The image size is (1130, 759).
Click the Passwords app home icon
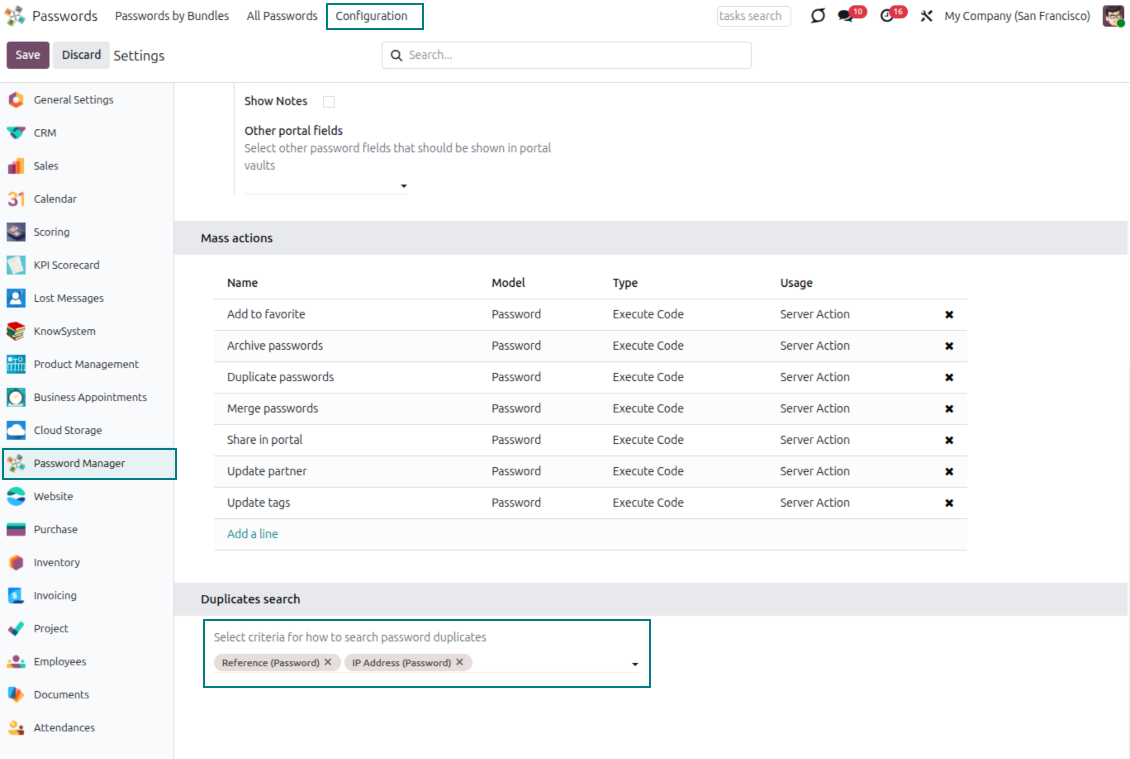point(15,16)
